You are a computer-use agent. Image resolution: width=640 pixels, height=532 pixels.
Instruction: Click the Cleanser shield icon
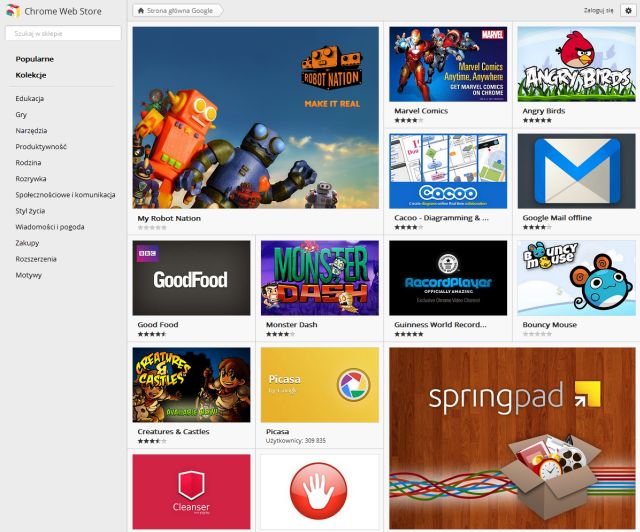pos(191,485)
